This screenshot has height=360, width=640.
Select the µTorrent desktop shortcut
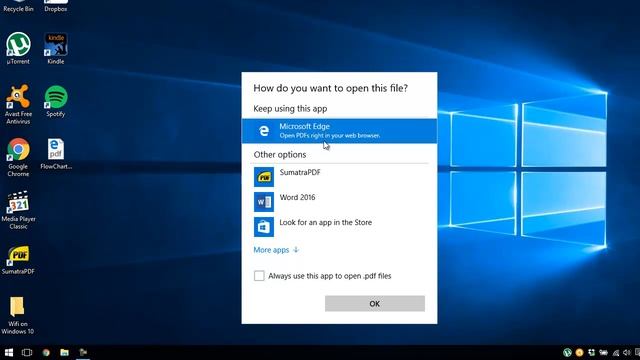pyautogui.click(x=18, y=48)
